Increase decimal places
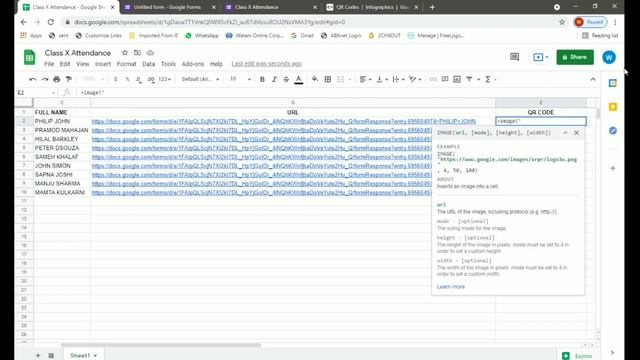 tap(151, 79)
